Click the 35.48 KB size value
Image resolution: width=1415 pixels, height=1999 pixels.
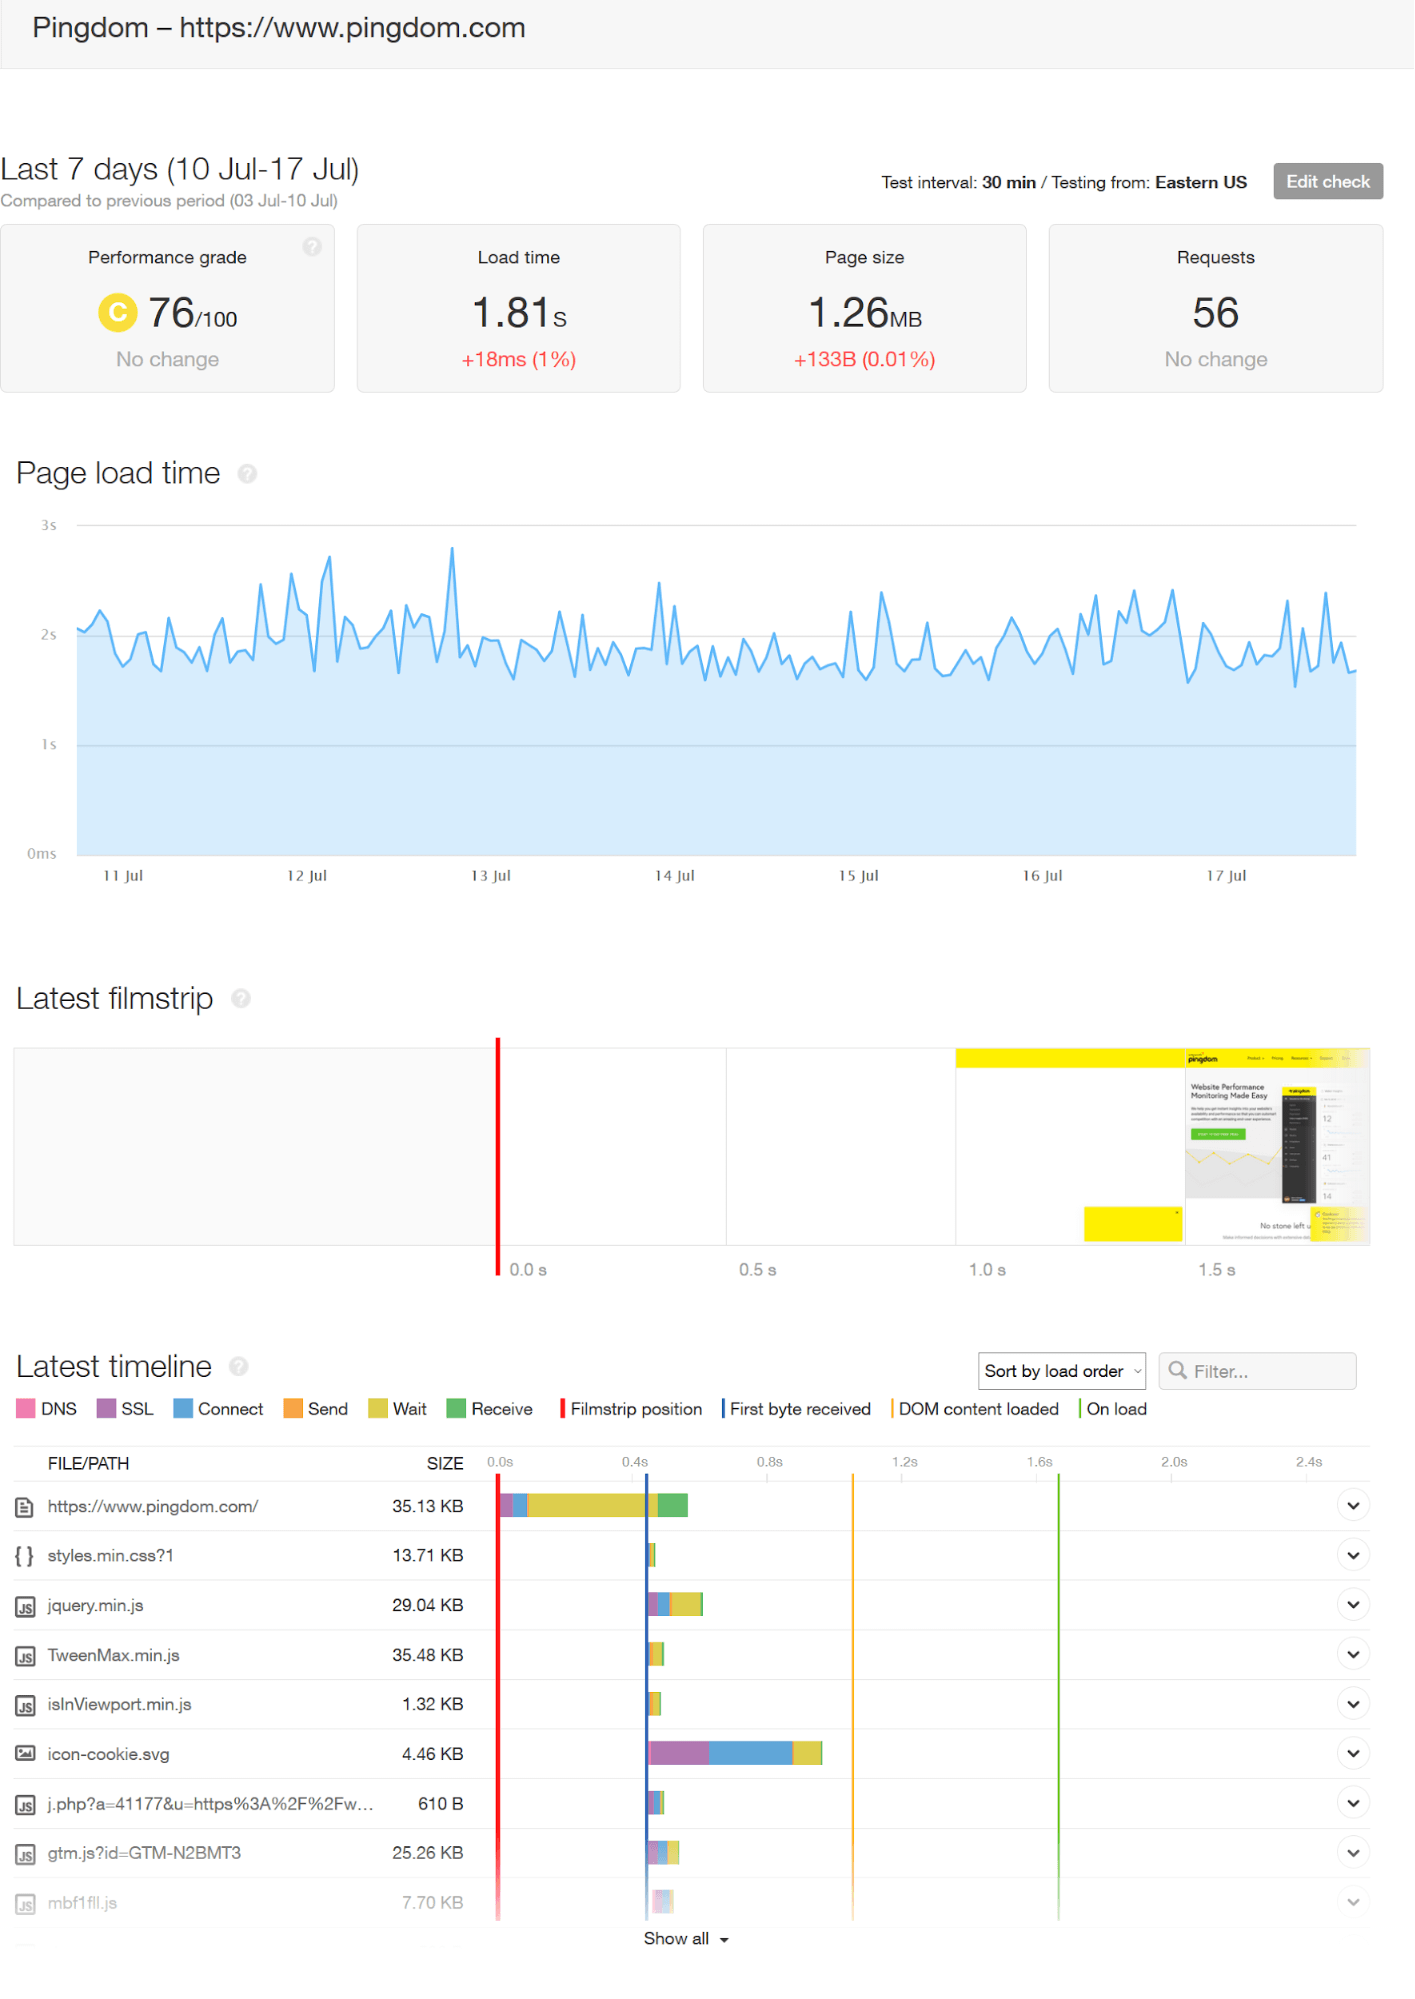(428, 1656)
